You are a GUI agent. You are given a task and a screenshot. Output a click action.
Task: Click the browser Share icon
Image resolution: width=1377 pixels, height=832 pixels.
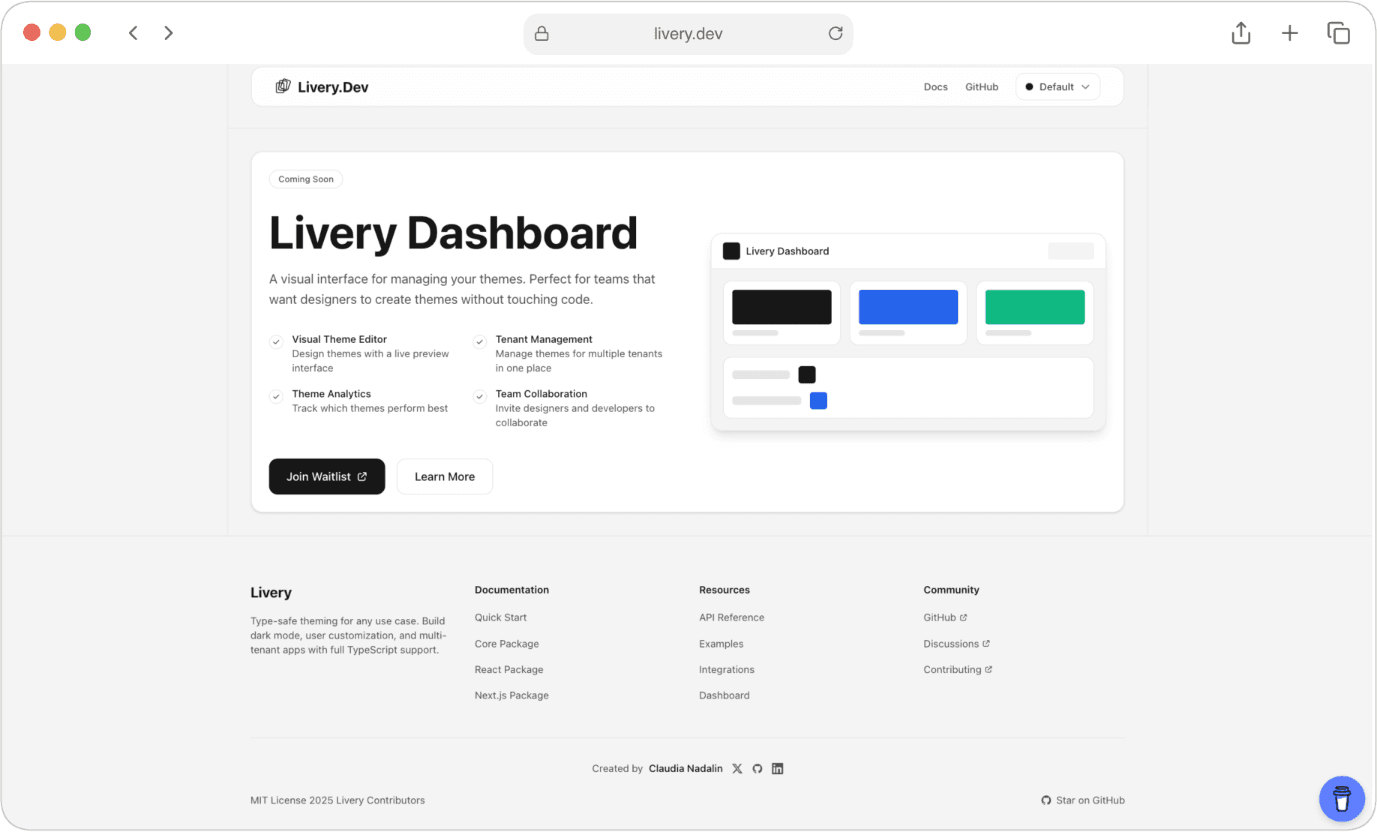coord(1240,33)
